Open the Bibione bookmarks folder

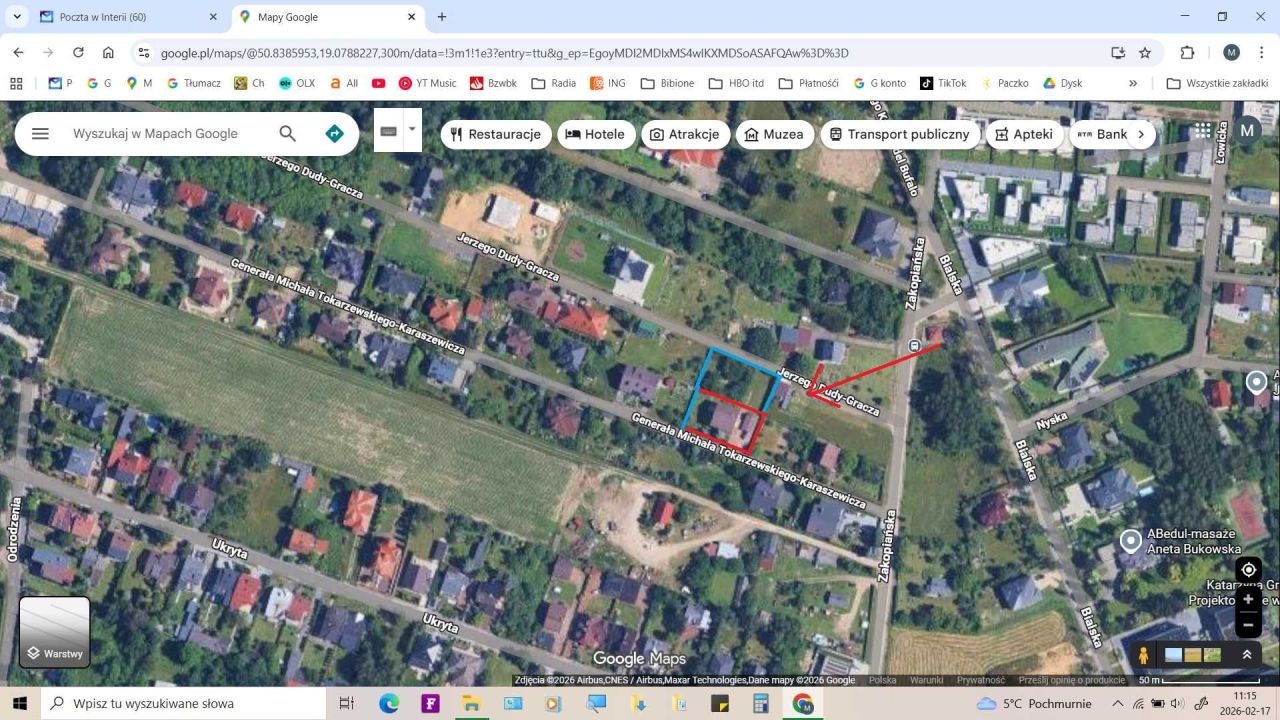667,83
